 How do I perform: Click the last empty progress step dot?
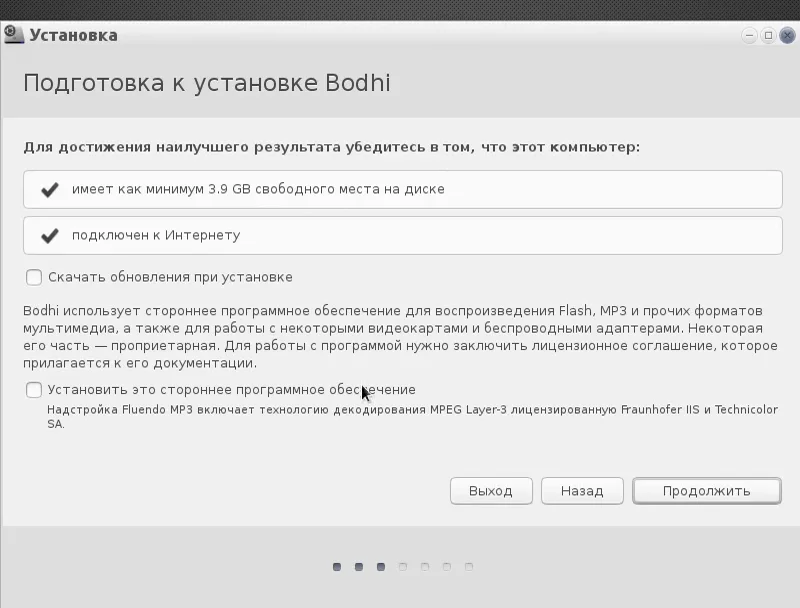469,567
